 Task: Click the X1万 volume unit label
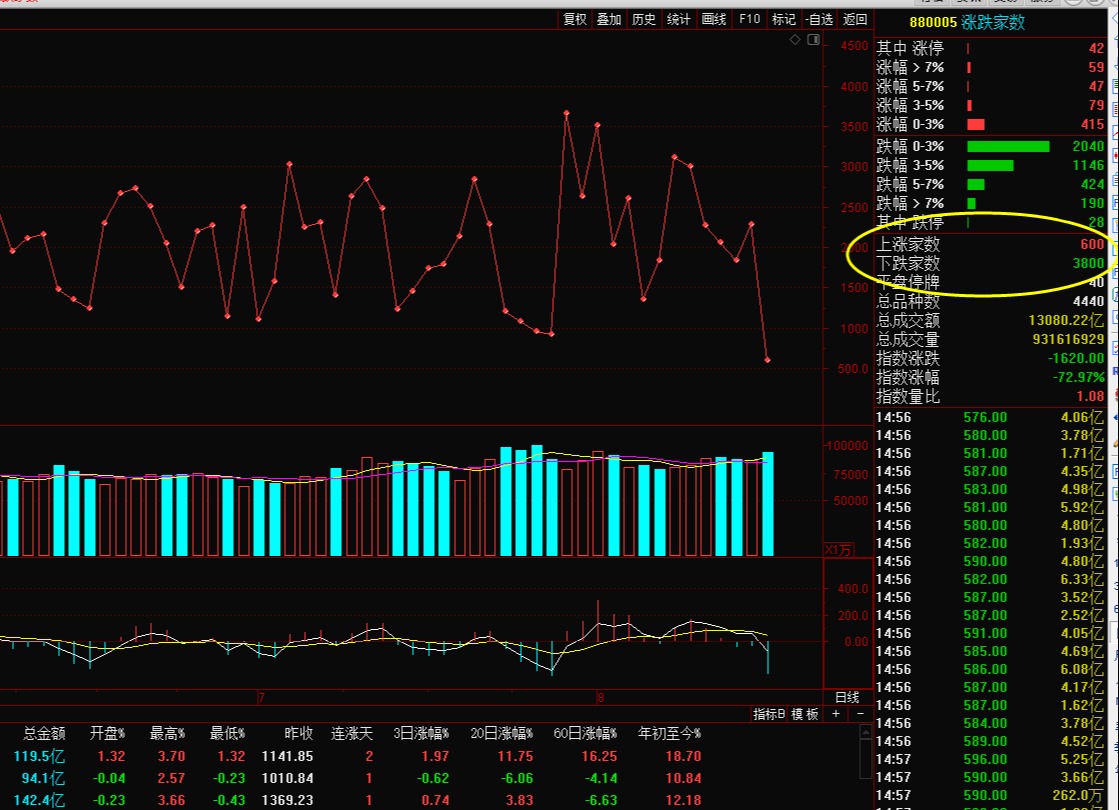[x=839, y=550]
